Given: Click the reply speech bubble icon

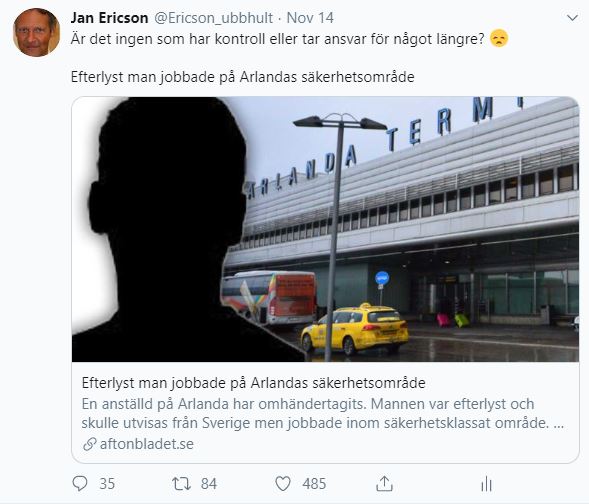Looking at the screenshot, I should tap(80, 483).
